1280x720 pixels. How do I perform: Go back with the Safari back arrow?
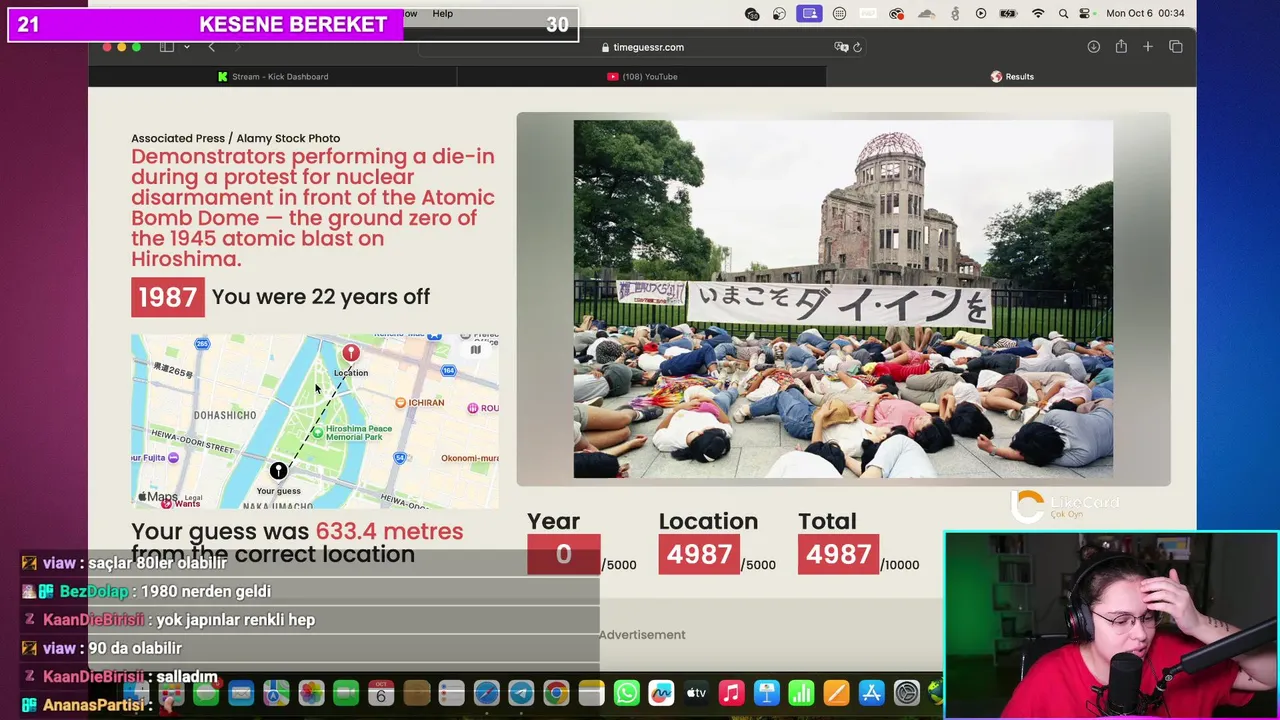pyautogui.click(x=211, y=47)
